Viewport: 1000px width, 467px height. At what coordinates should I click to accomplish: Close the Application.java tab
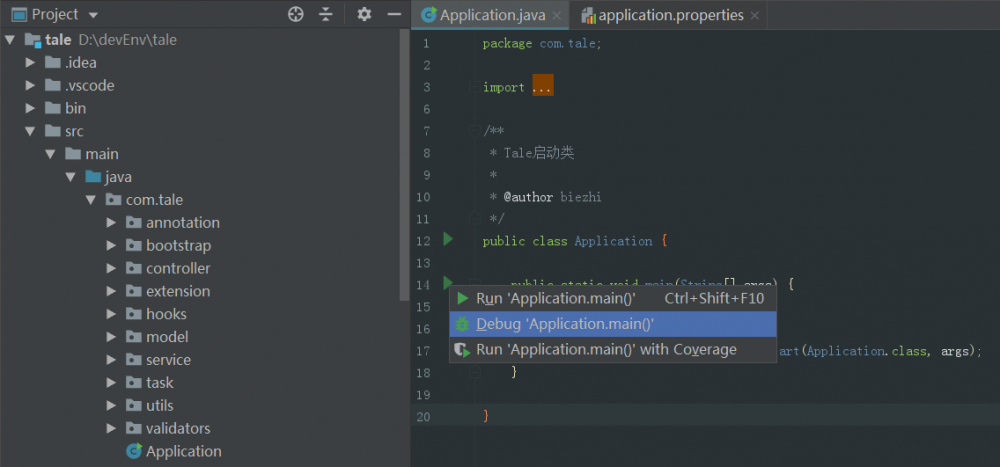click(x=557, y=16)
